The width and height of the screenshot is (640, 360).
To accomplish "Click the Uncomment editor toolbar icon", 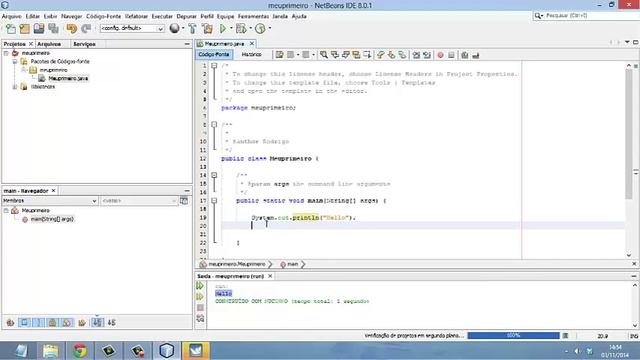I will click(476, 55).
